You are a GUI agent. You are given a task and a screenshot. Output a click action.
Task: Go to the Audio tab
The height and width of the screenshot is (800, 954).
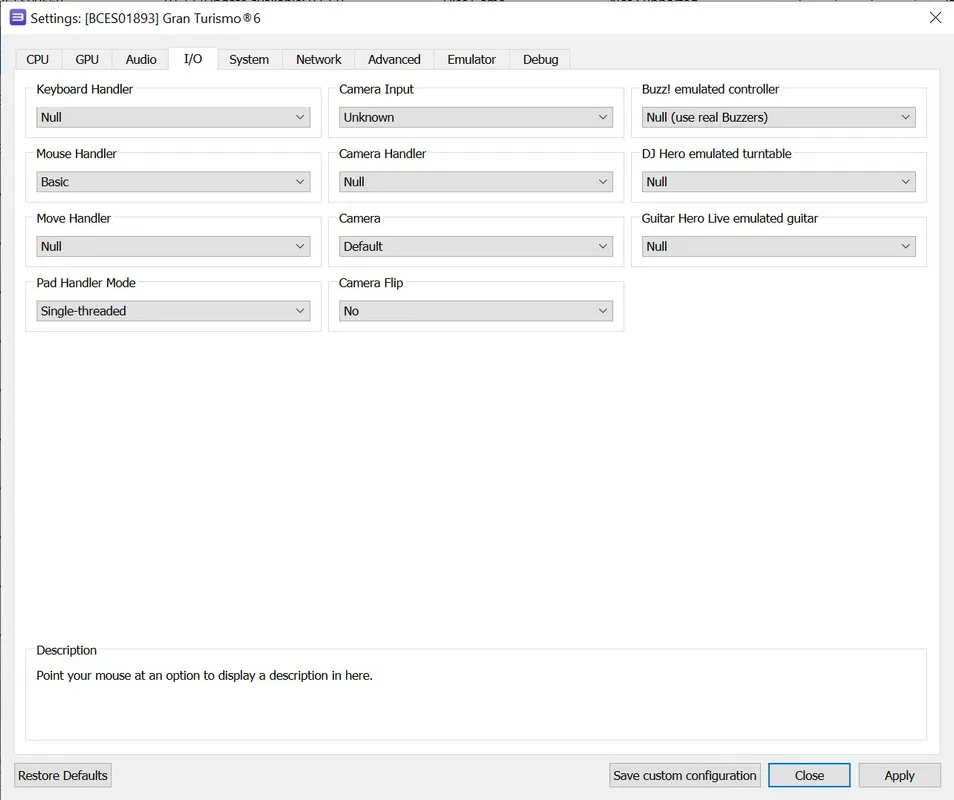point(141,60)
